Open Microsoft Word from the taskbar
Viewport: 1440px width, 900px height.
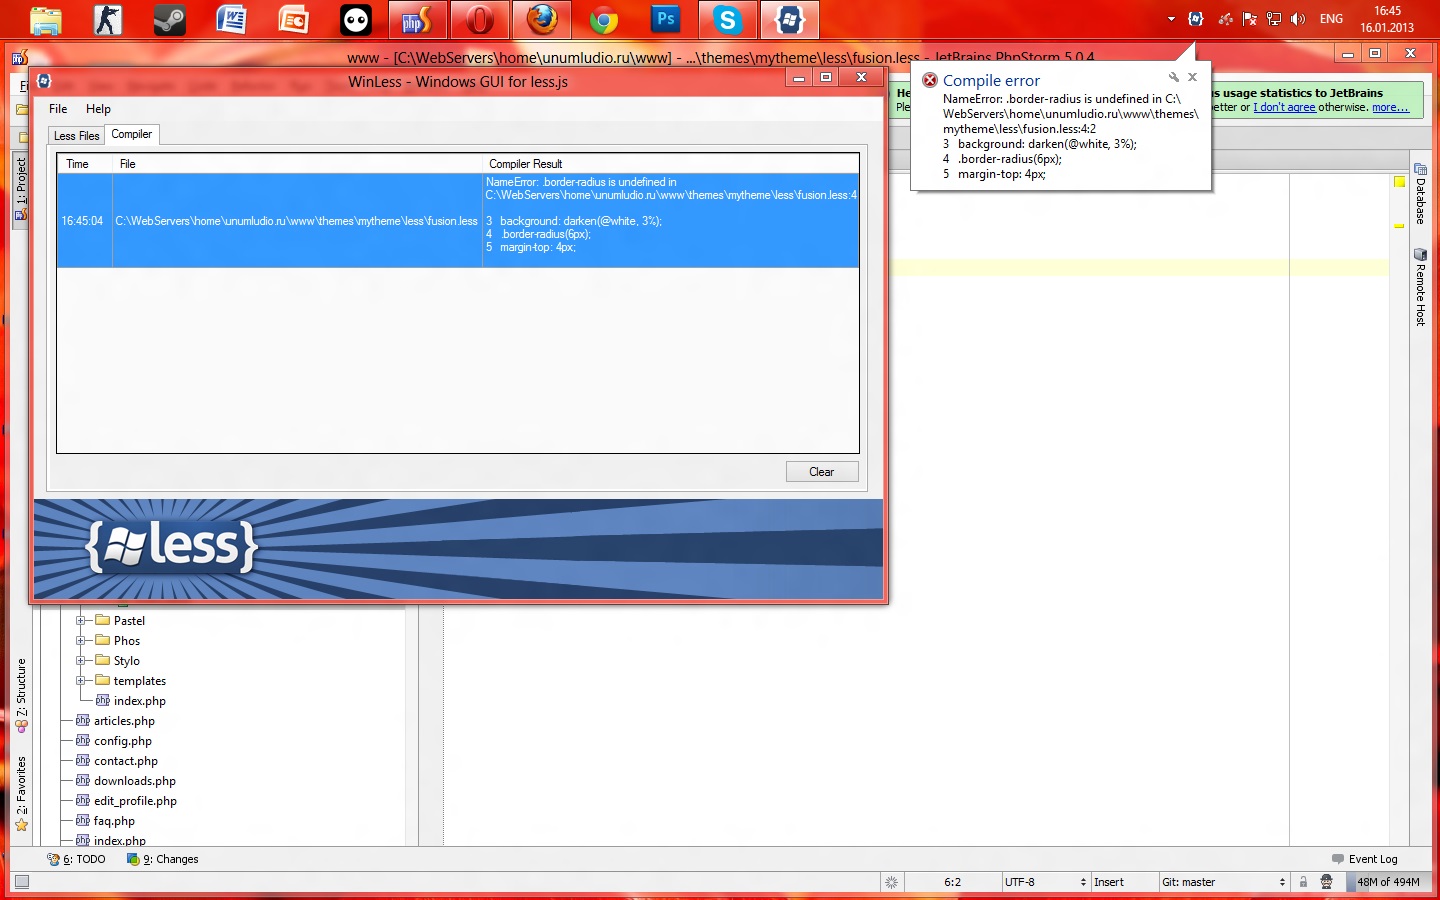231,20
